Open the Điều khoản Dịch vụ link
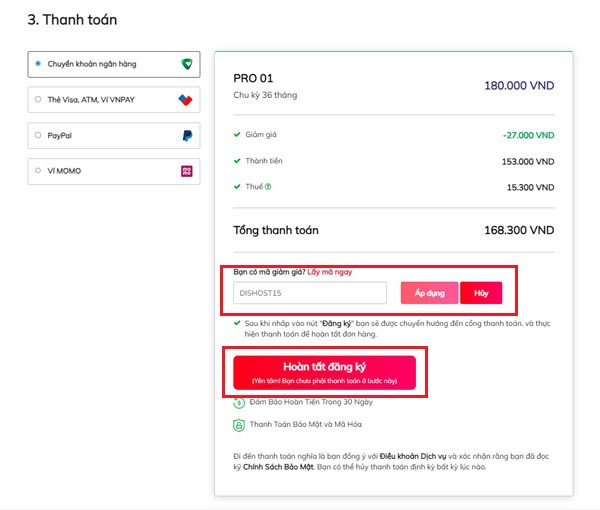 (x=413, y=456)
